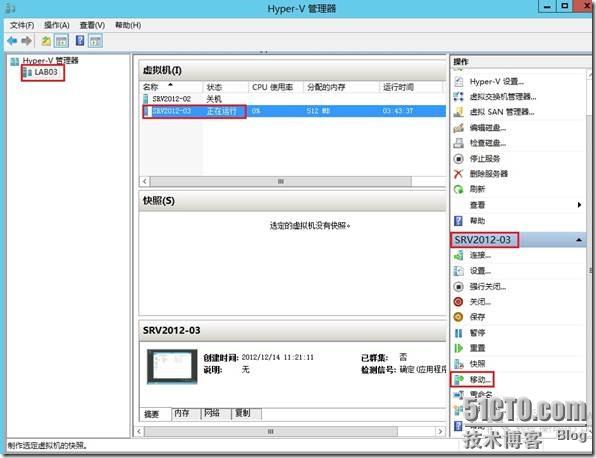Open Hyper-V 设置 from the actions pane
The width and height of the screenshot is (596, 458).
pos(496,81)
